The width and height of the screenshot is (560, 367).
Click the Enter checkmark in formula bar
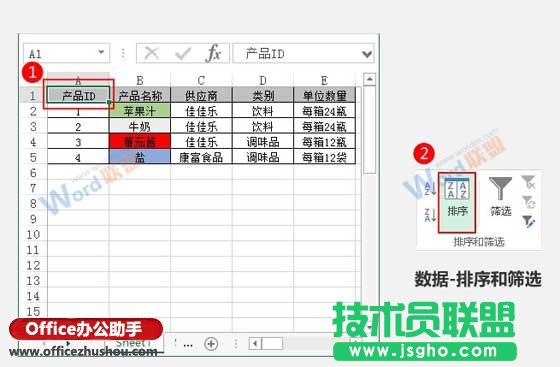click(x=183, y=54)
